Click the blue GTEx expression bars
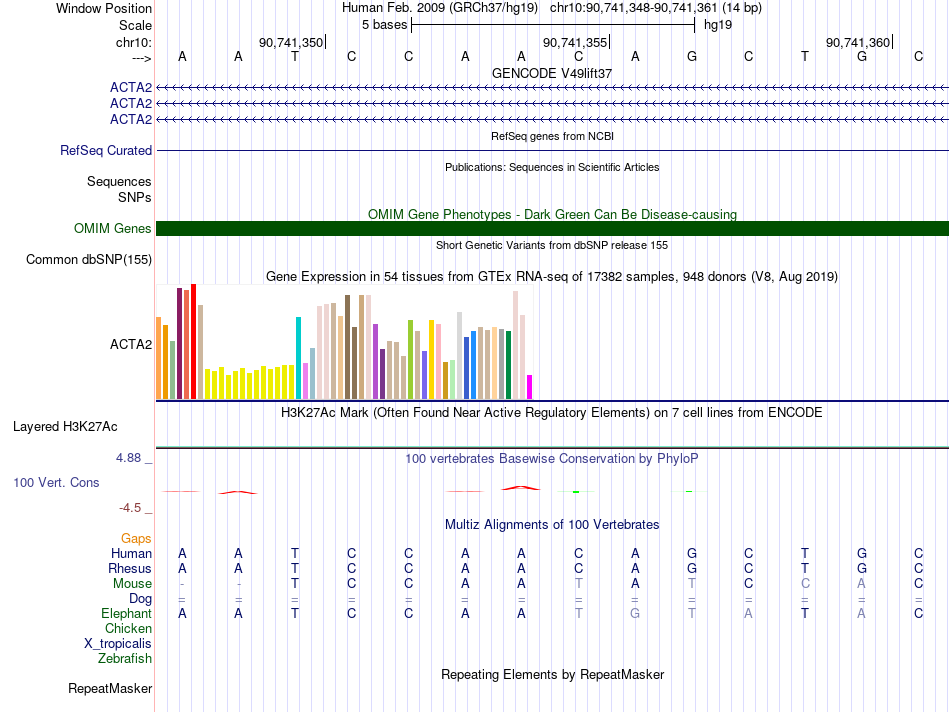This screenshot has width=950, height=712. point(470,365)
